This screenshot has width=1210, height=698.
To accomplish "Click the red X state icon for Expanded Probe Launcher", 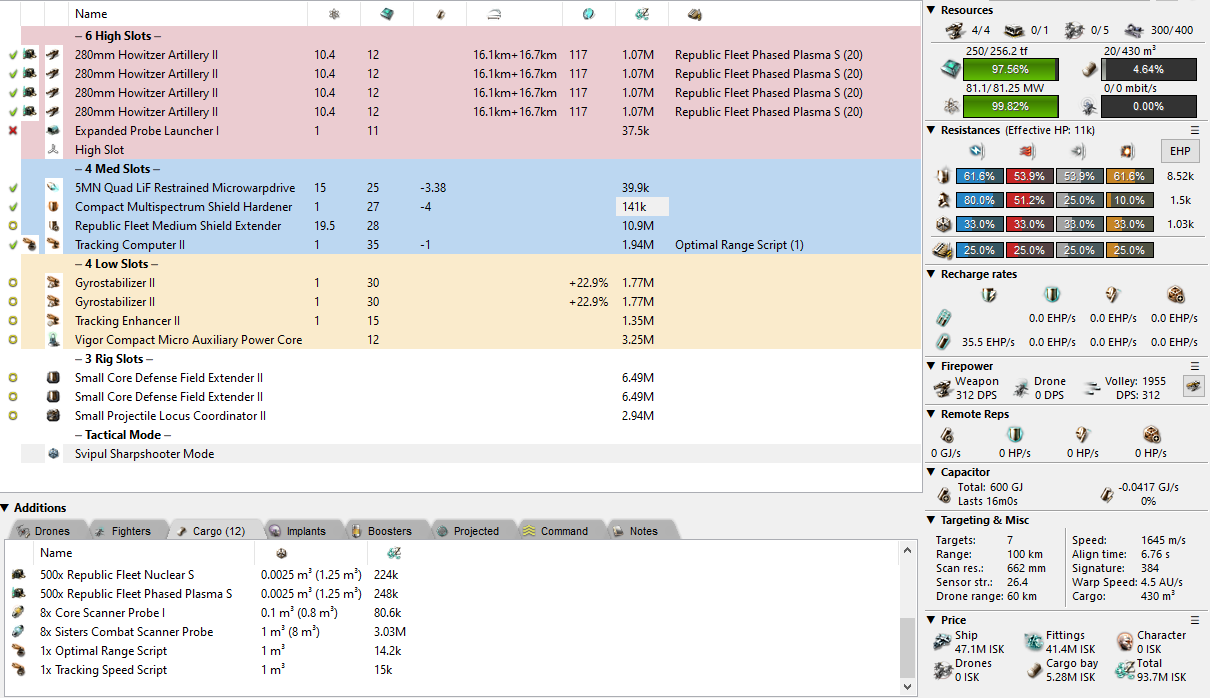I will point(12,131).
